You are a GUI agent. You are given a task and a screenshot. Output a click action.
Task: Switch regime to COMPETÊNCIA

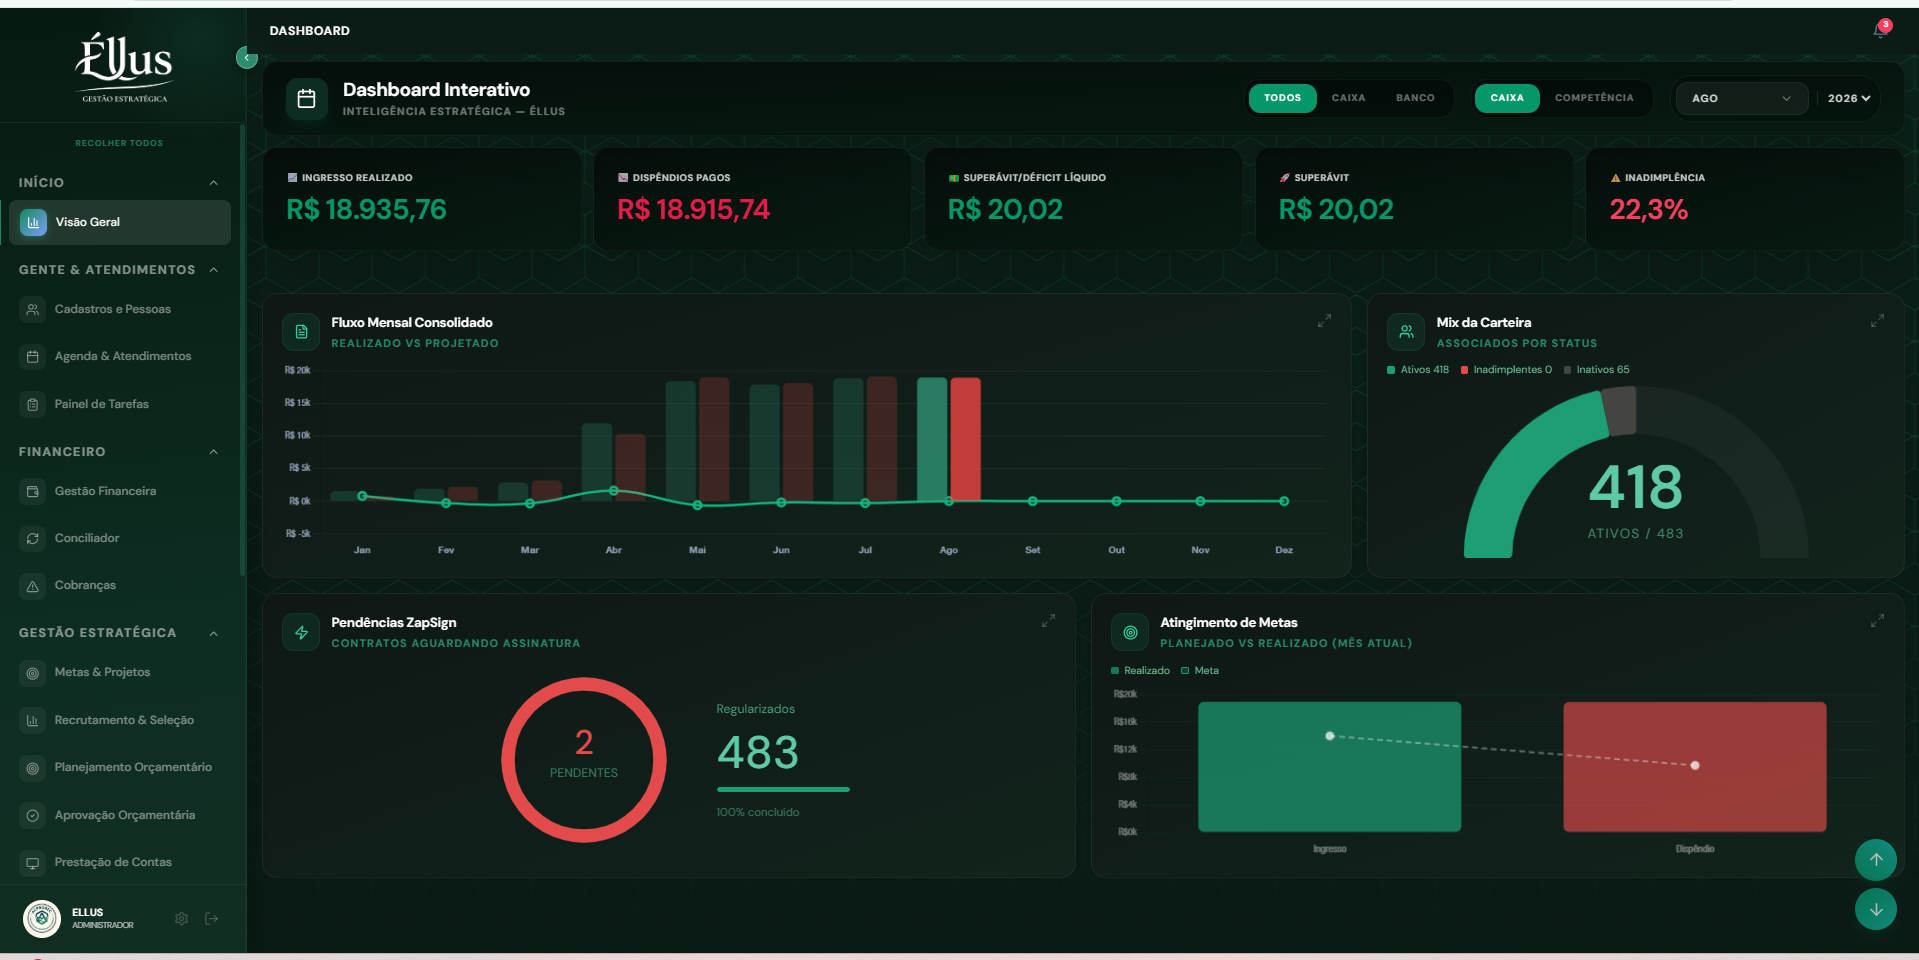coord(1594,98)
